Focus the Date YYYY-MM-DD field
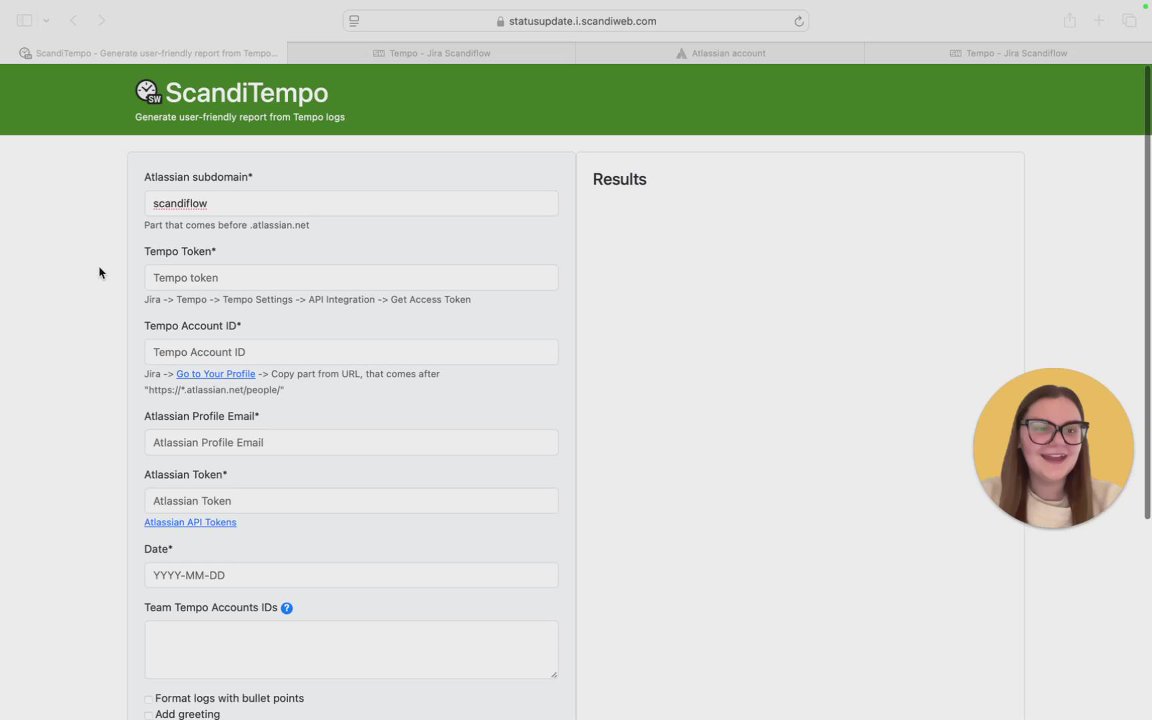The height and width of the screenshot is (720, 1152). (x=351, y=575)
